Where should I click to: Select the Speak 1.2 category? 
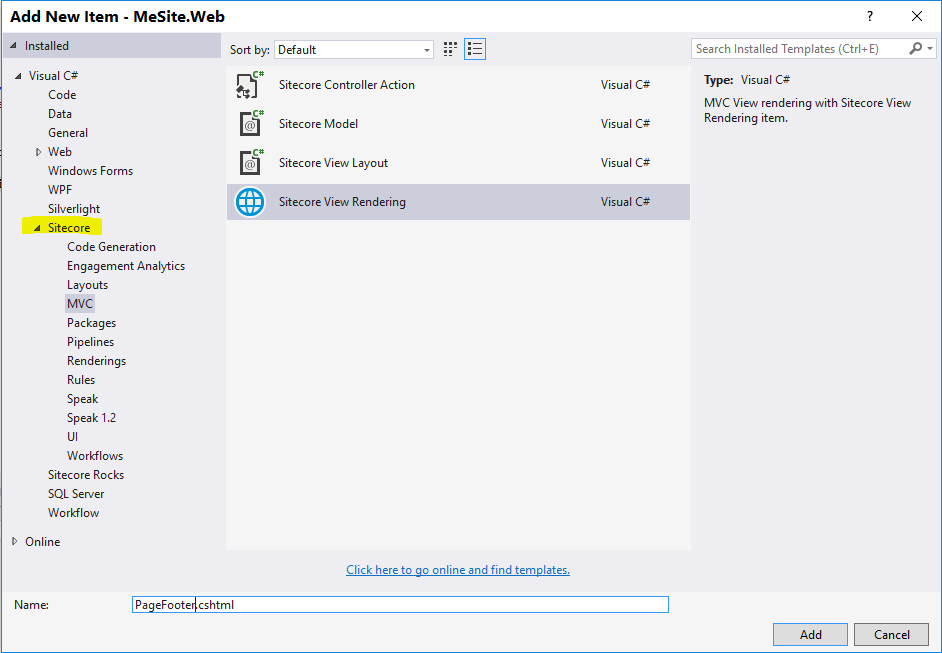pyautogui.click(x=91, y=418)
